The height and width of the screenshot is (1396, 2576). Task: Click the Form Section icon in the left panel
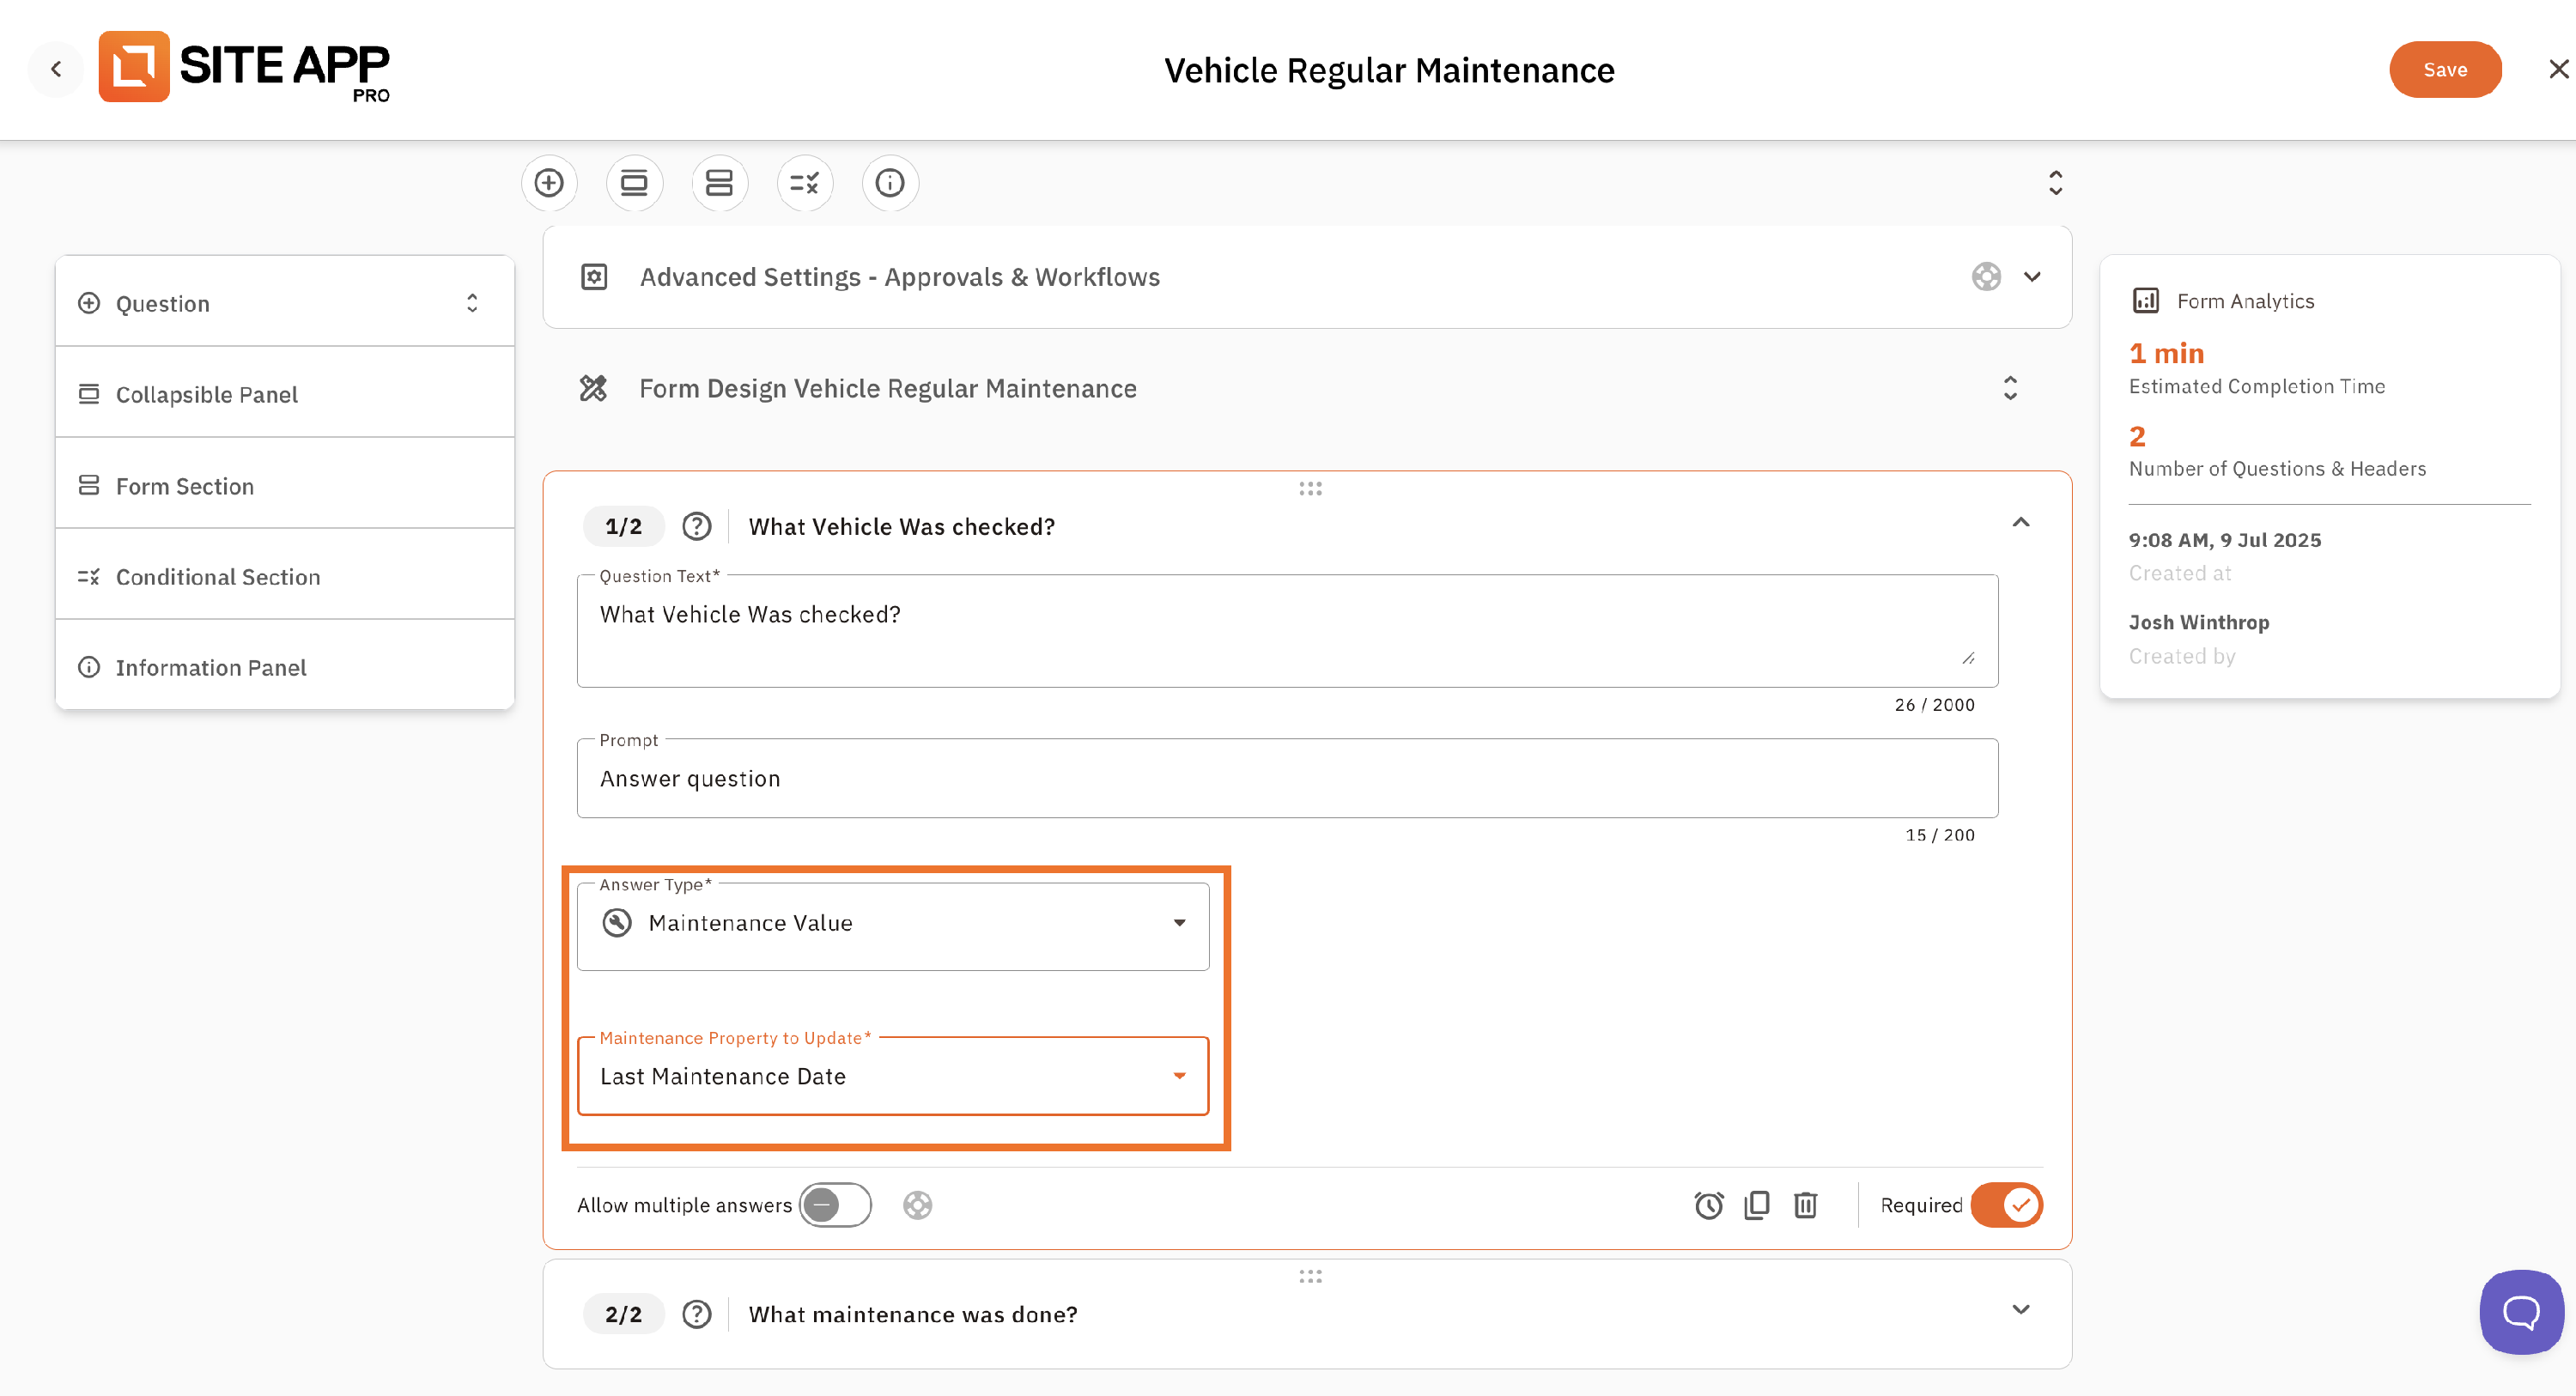point(89,485)
